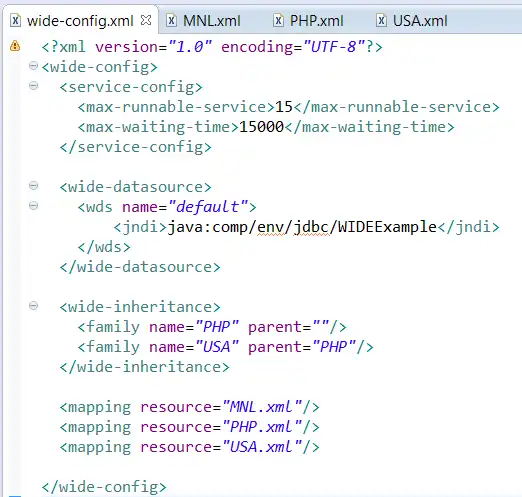Click family line with name="USA" parent="PHP"

pyautogui.click(x=226, y=347)
